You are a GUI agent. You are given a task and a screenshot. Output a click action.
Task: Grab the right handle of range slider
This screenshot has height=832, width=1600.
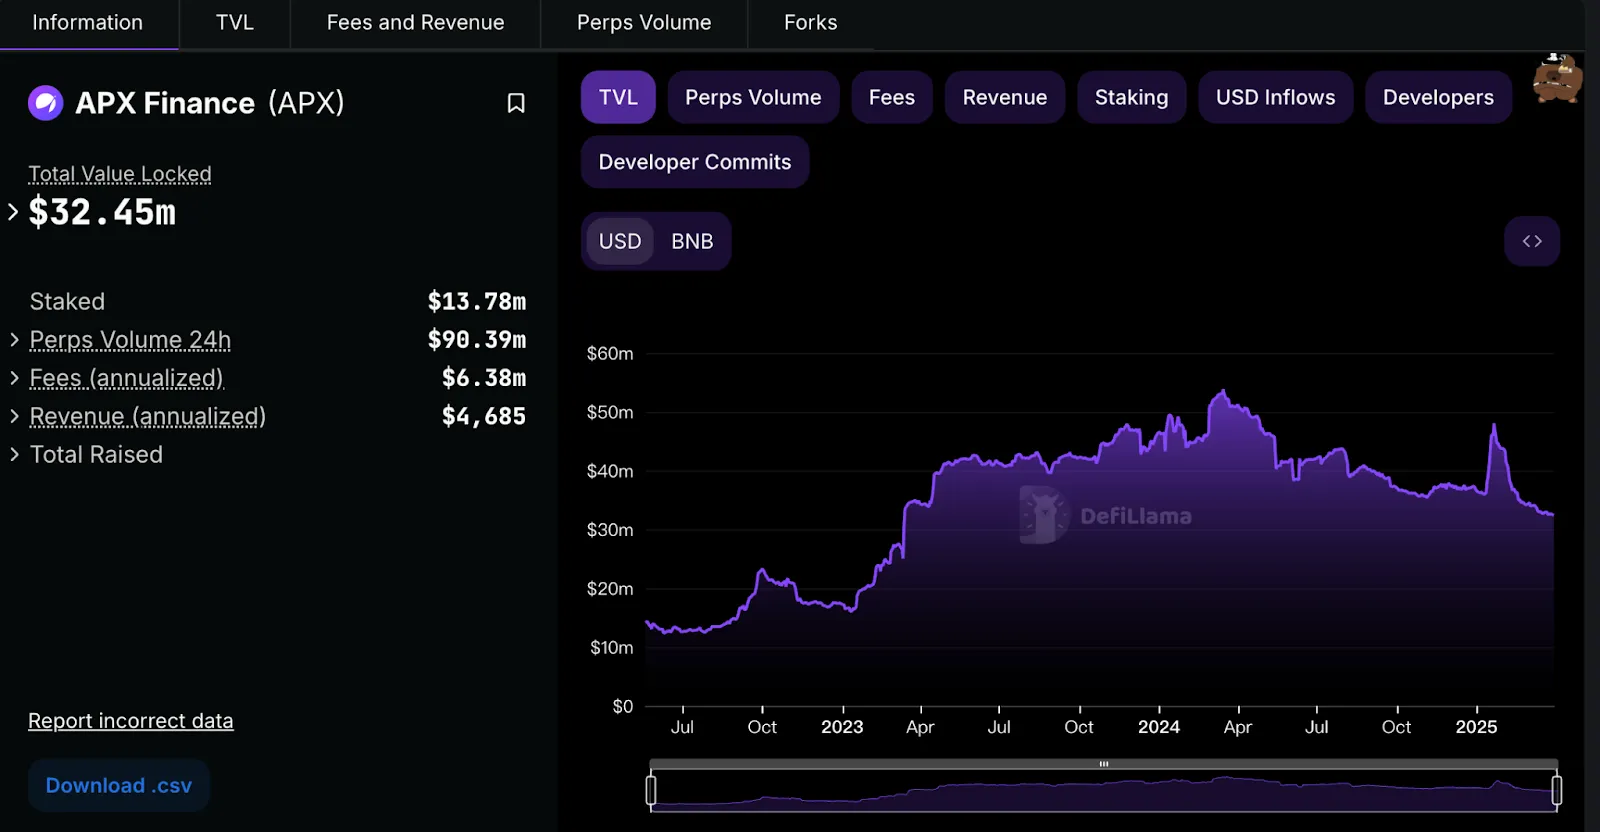coord(1557,790)
